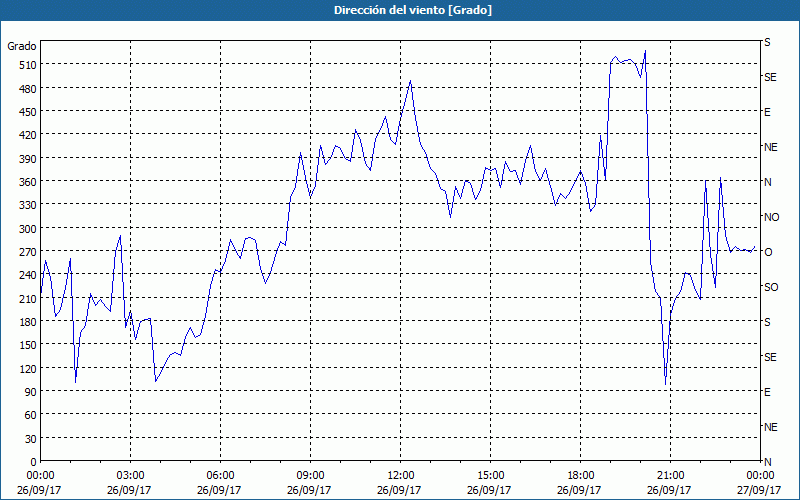
Task: Click the '06:00' time axis label
Action: (x=220, y=476)
